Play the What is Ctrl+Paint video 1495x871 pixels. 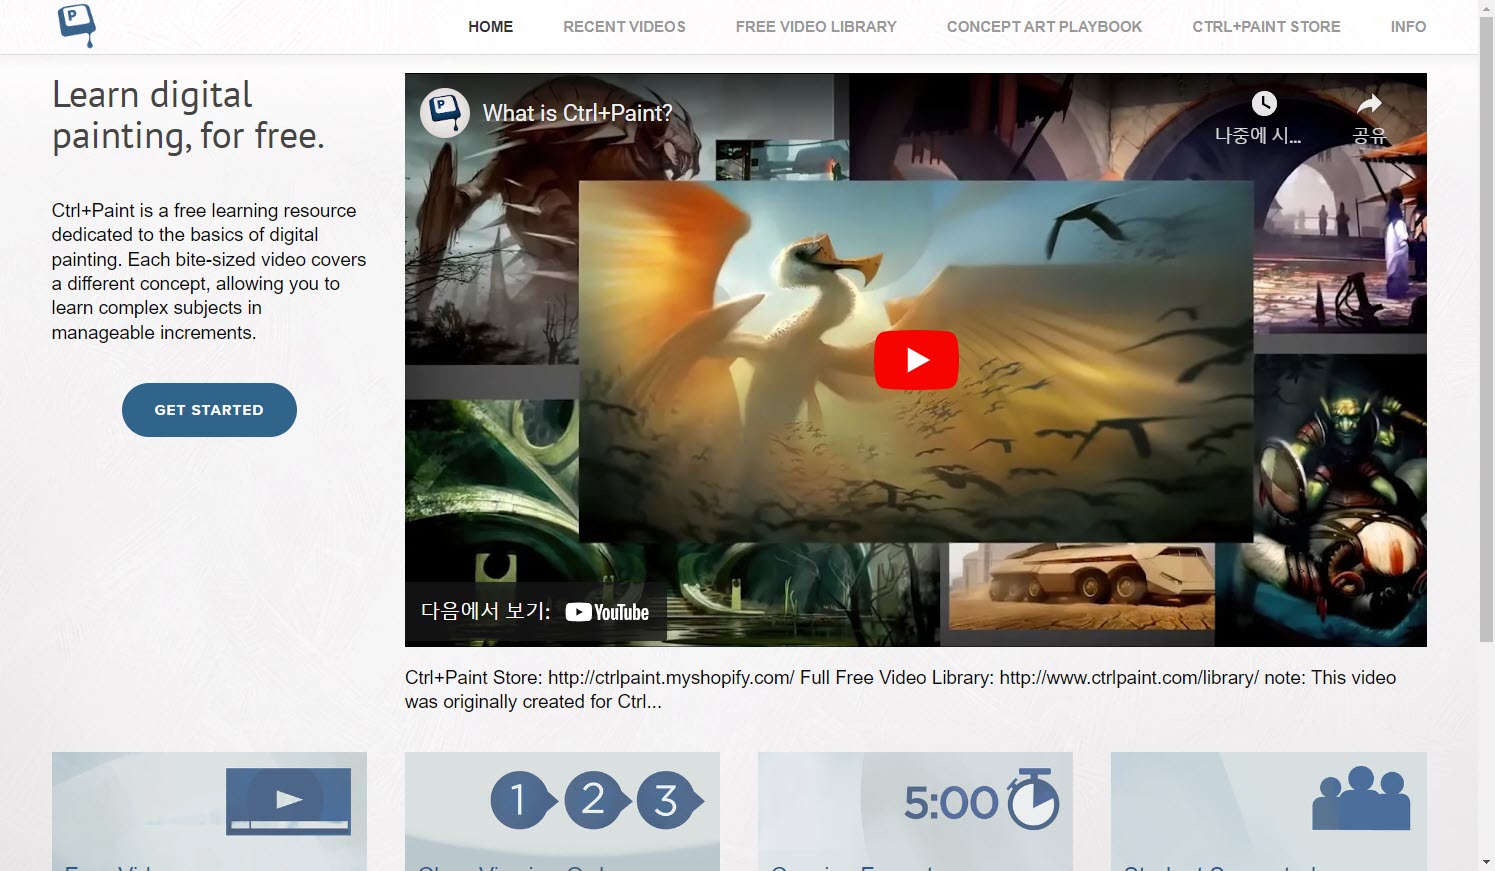[916, 360]
